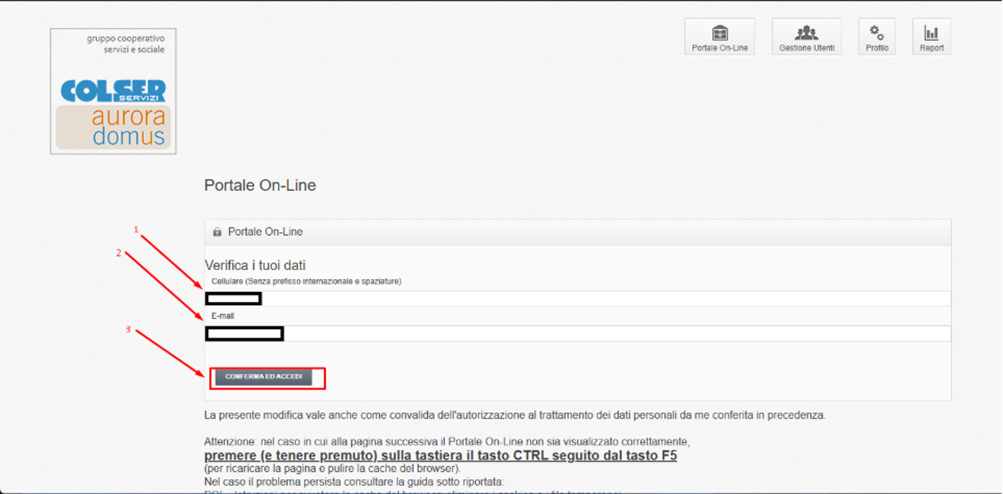
Task: Open Gestione Utenti people icon
Action: coord(806,32)
